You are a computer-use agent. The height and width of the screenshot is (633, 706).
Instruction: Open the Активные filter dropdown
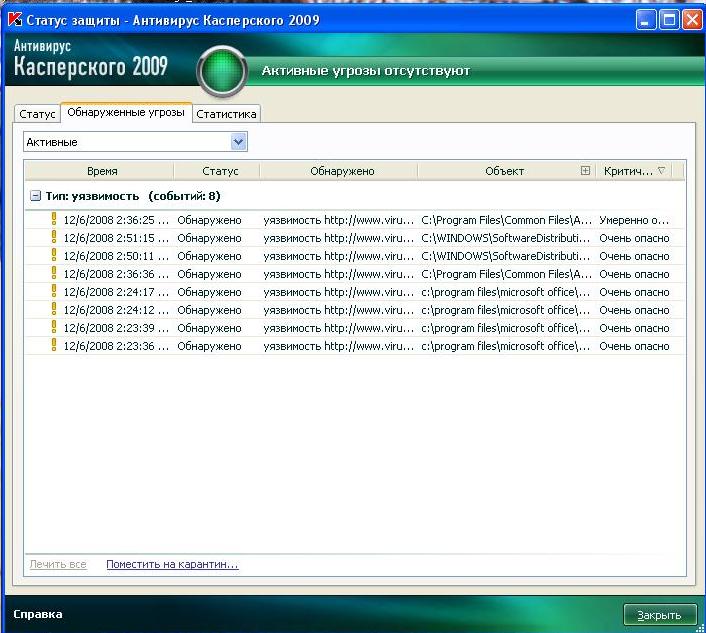point(238,142)
